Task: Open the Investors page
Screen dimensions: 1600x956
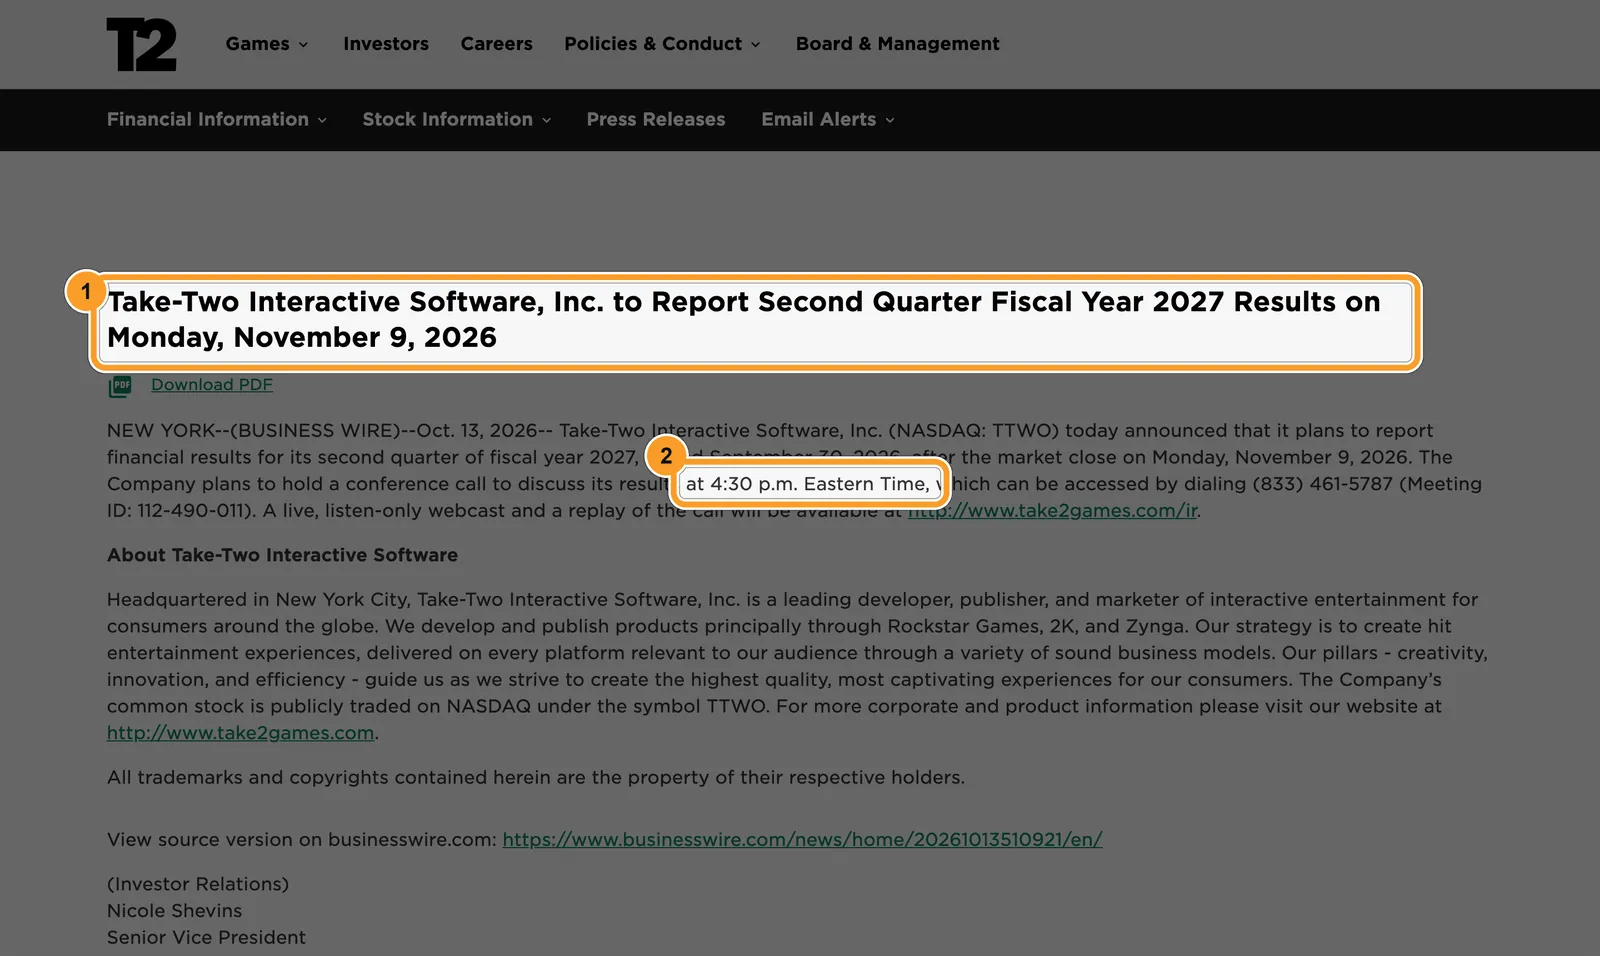Action: tap(386, 44)
